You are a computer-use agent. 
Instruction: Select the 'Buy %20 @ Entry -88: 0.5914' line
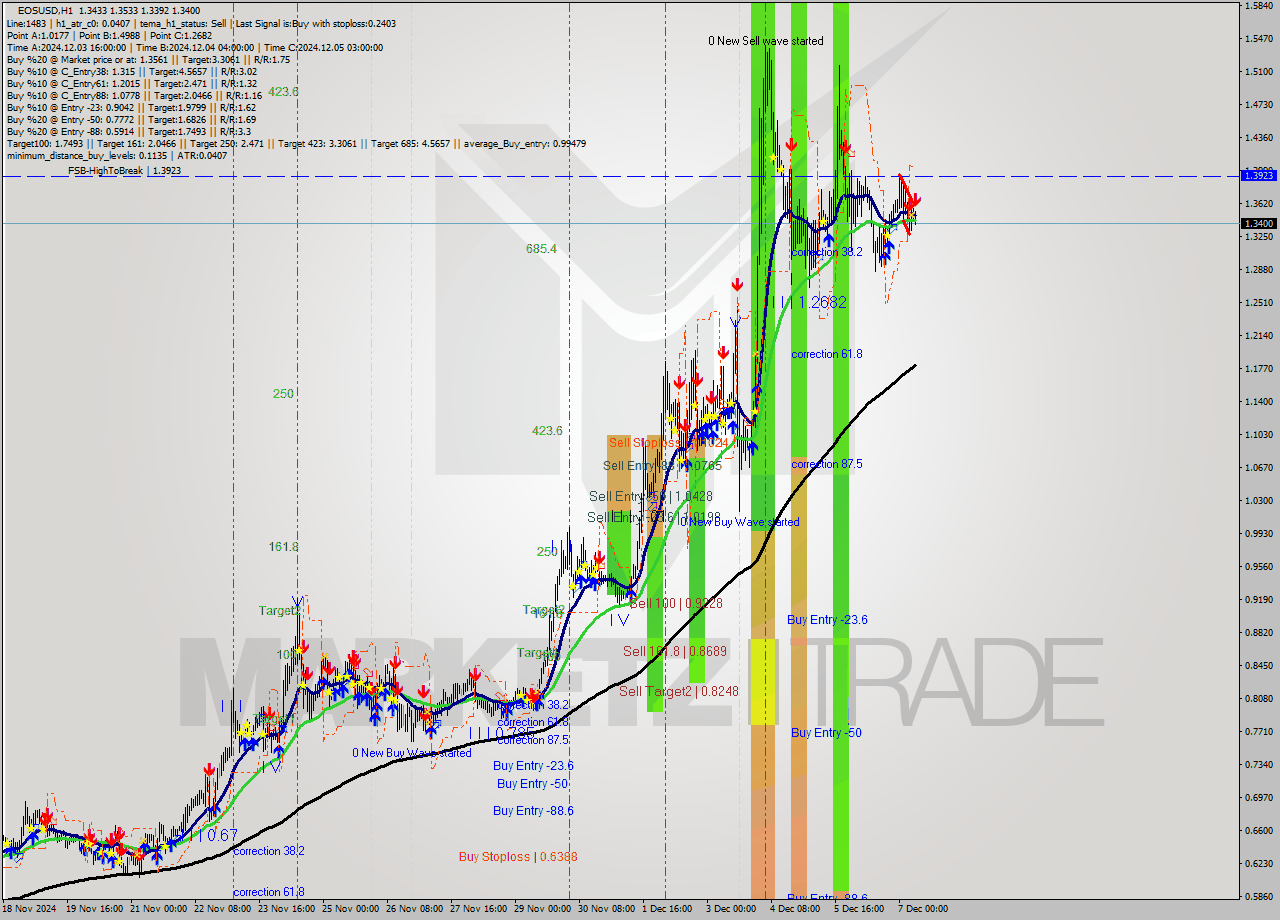point(128,131)
